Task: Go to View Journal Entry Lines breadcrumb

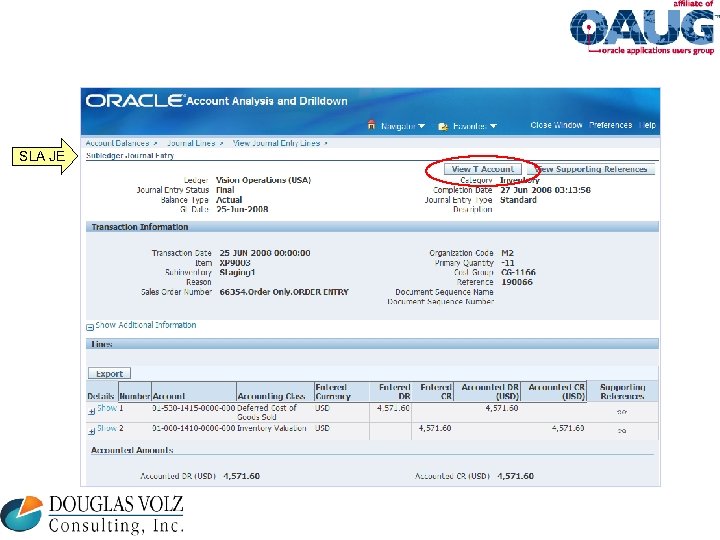Action: [276, 143]
